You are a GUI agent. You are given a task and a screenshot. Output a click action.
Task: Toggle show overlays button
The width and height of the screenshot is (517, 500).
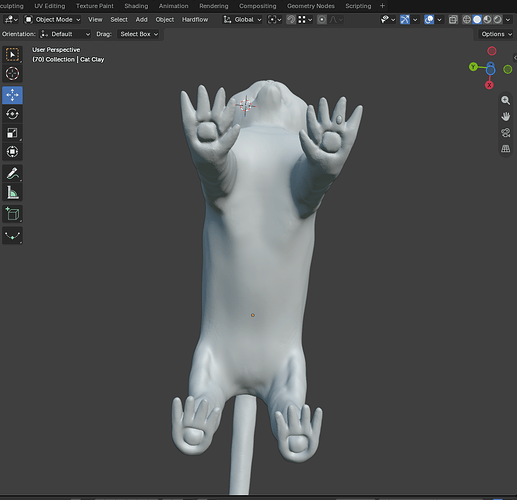pyautogui.click(x=429, y=20)
